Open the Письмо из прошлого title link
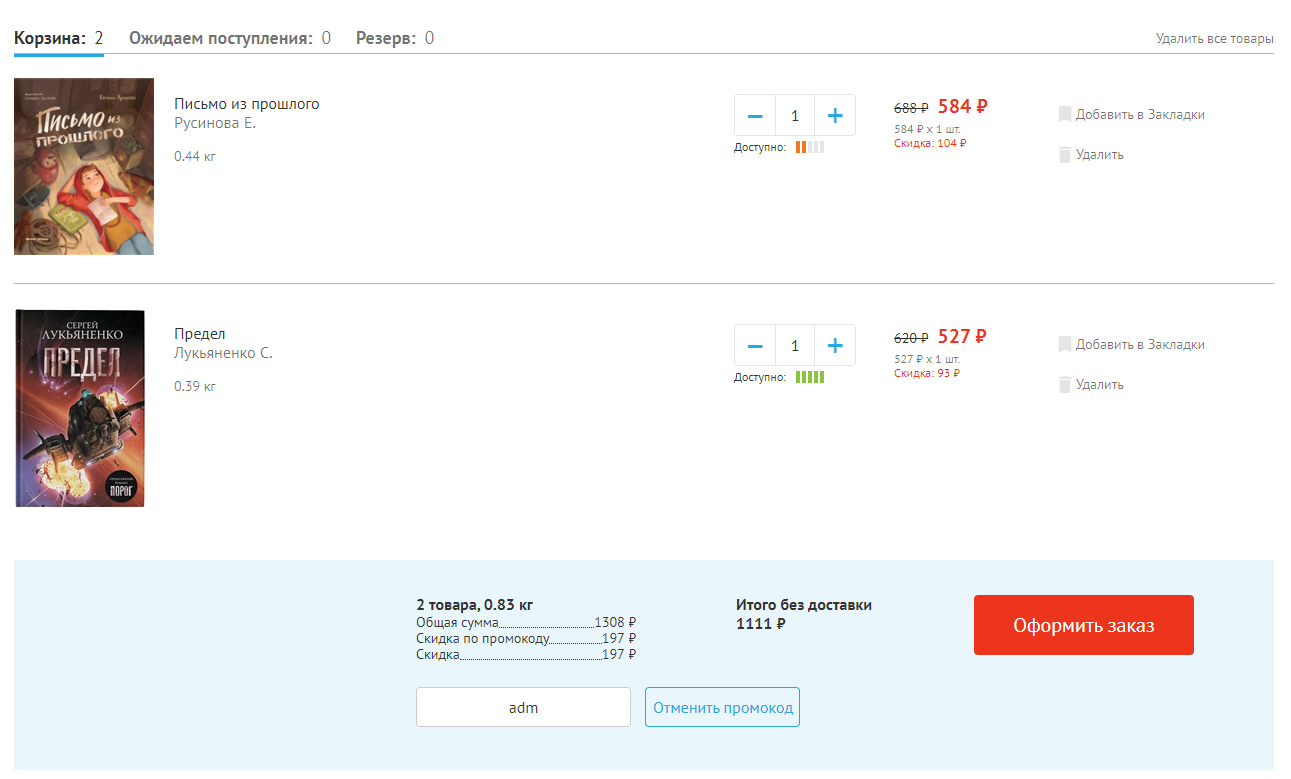The width and height of the screenshot is (1291, 779). (x=246, y=104)
